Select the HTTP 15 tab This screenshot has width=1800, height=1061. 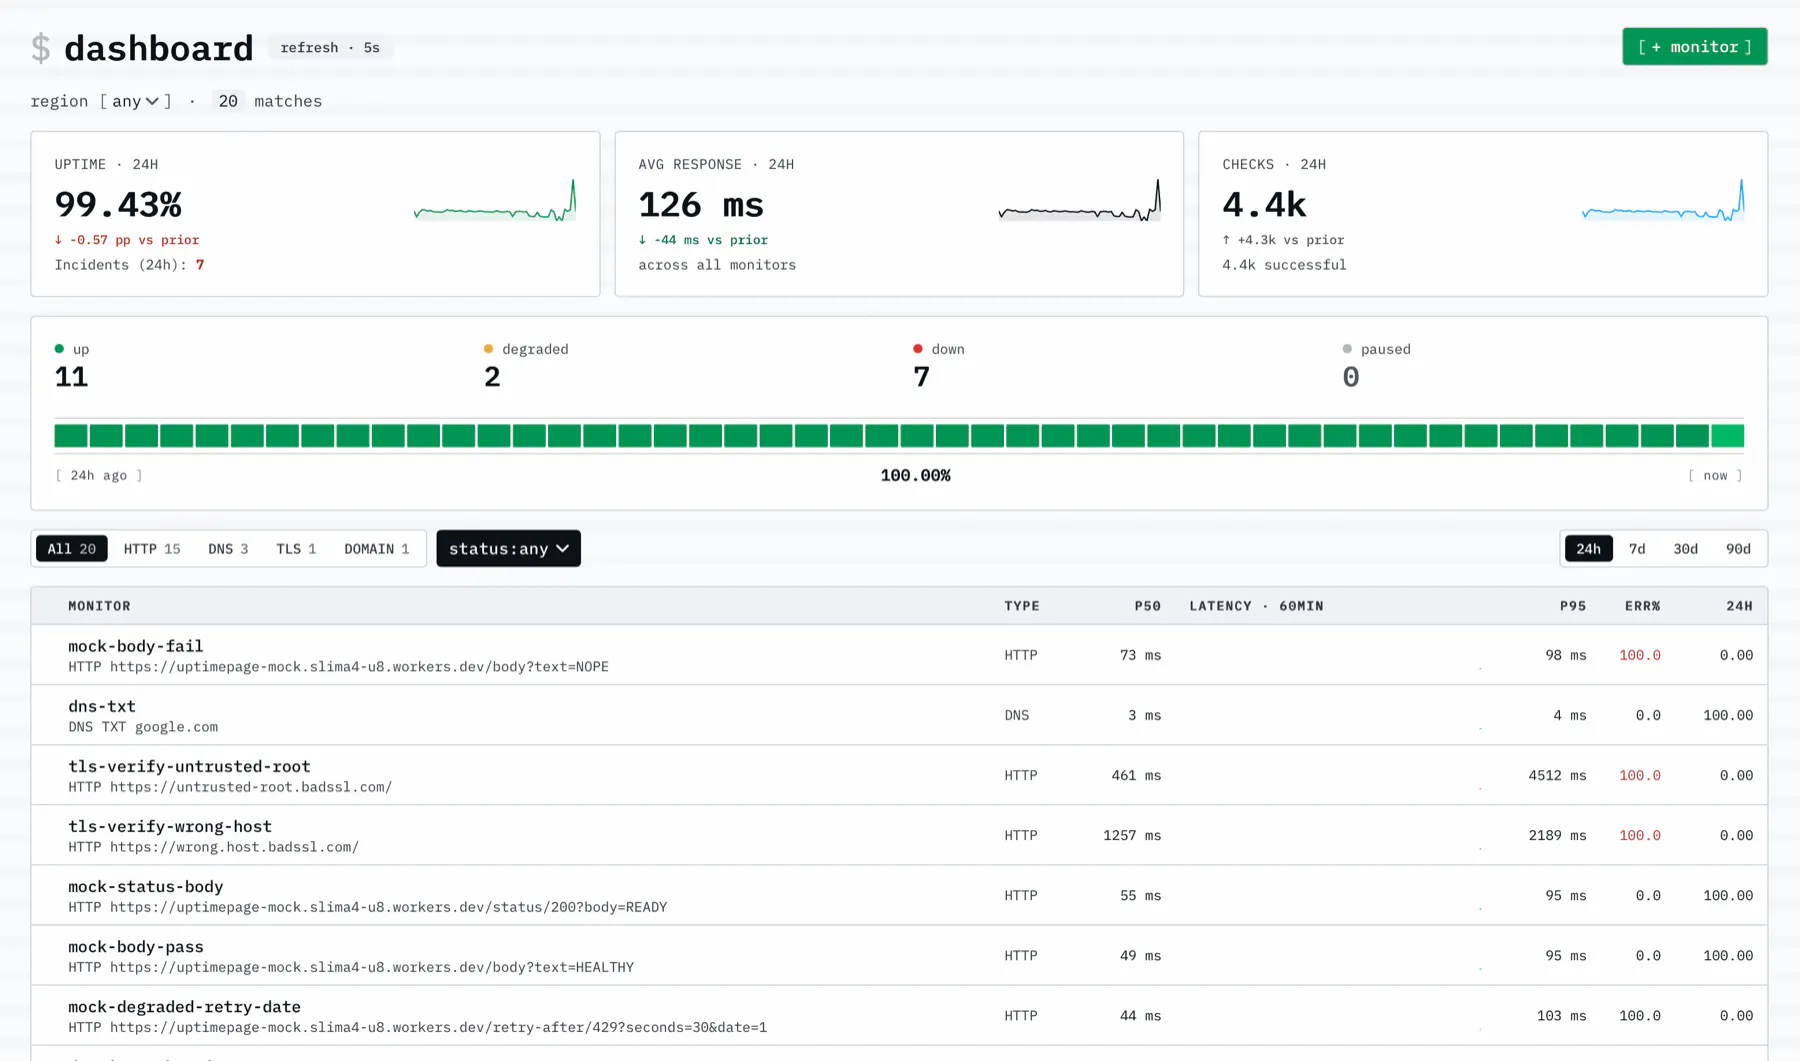pos(152,548)
